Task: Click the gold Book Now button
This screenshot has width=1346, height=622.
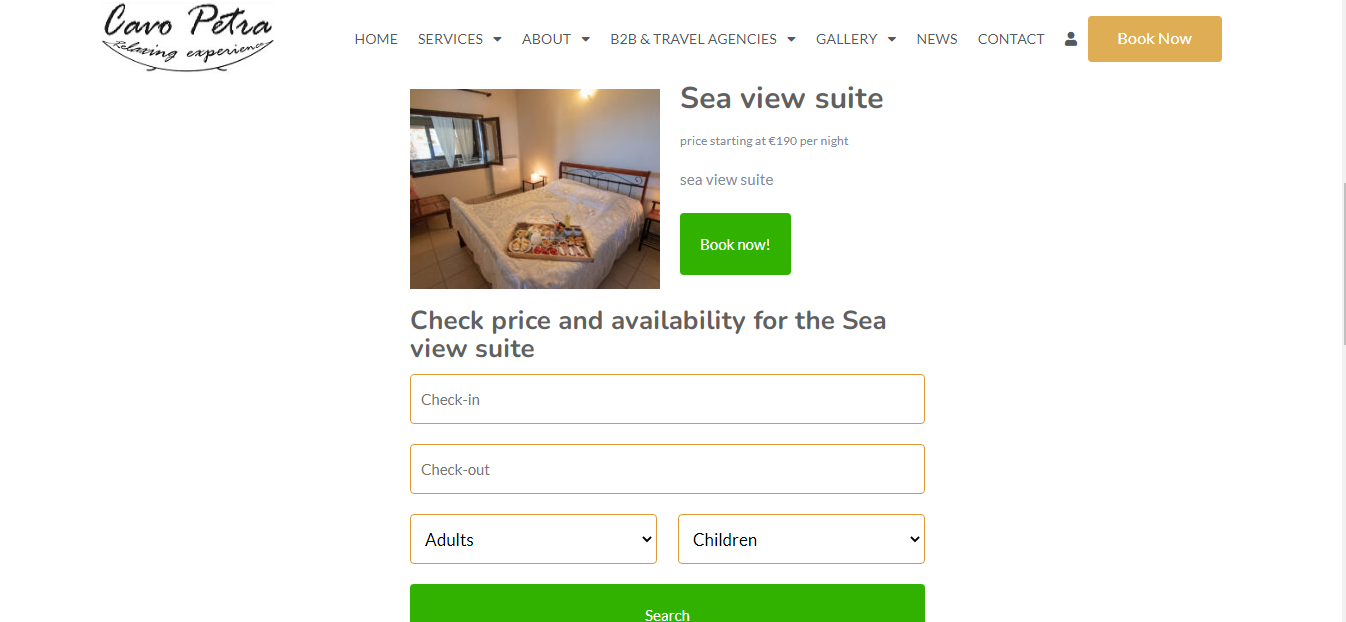Action: (x=1154, y=39)
